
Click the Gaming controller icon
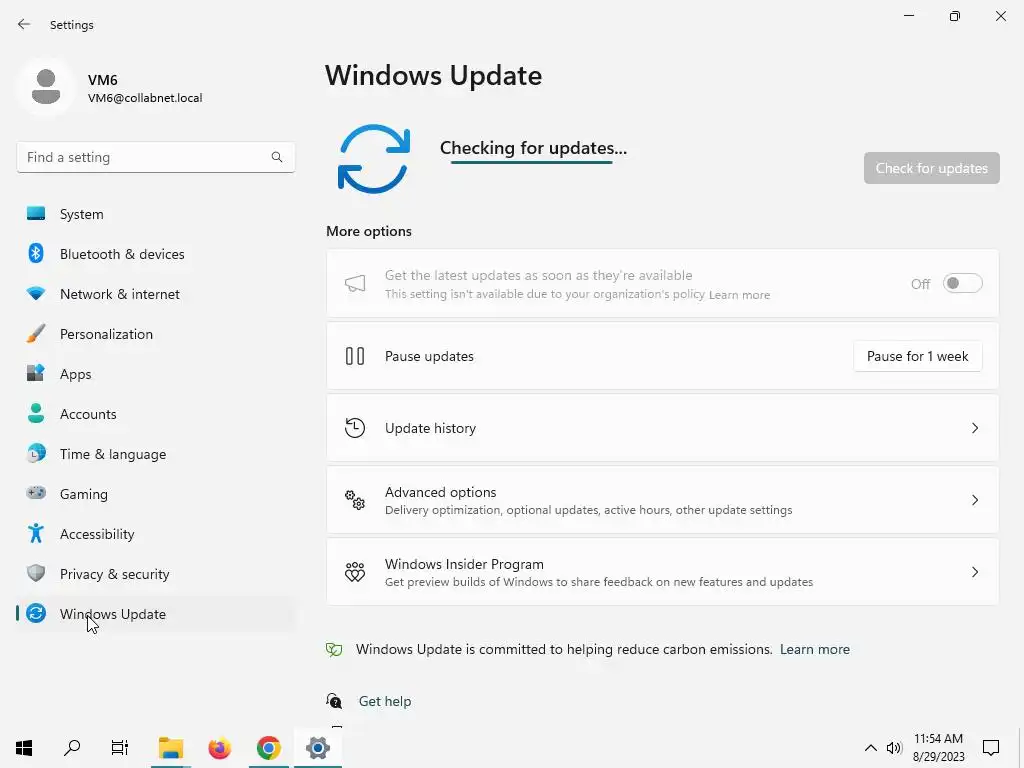coord(36,493)
